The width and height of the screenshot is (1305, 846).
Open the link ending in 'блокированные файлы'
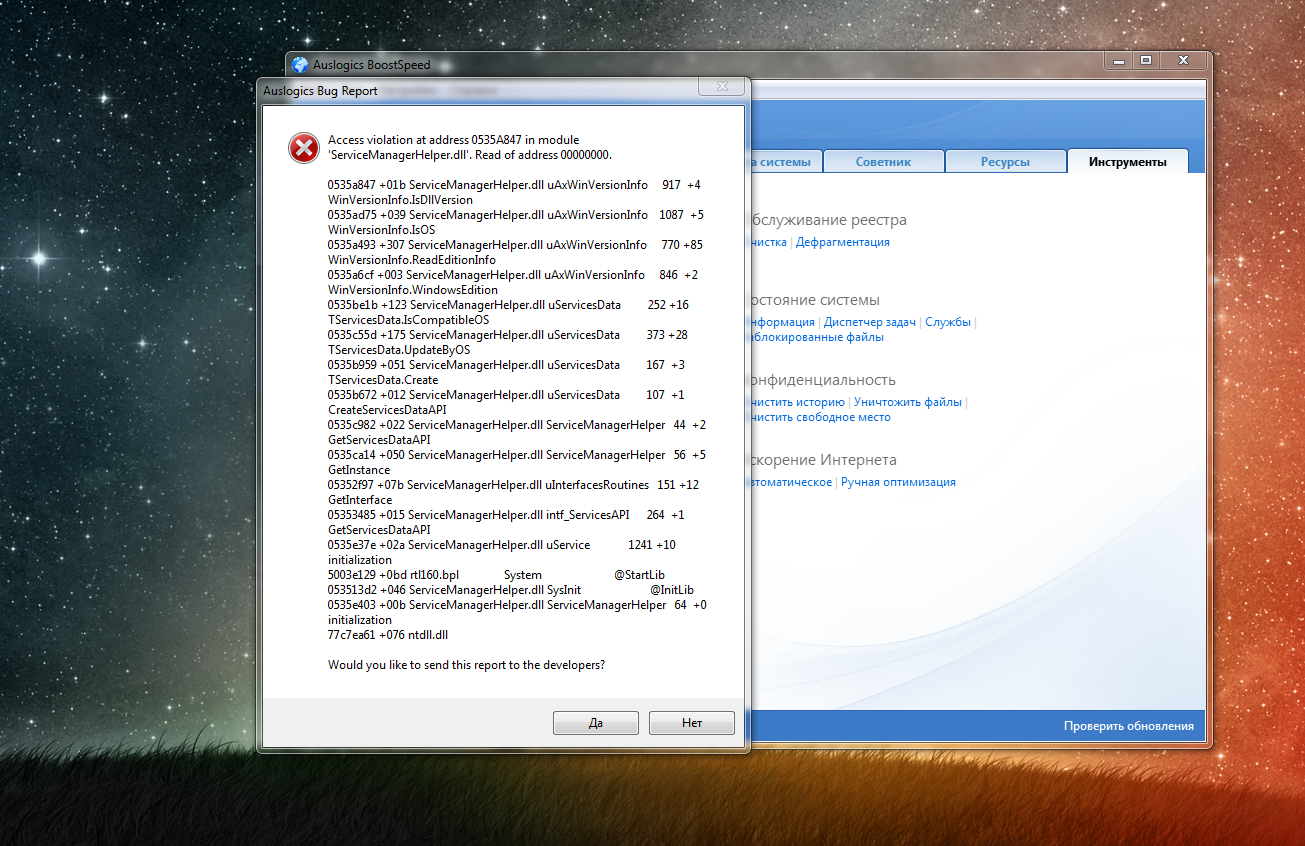[815, 337]
